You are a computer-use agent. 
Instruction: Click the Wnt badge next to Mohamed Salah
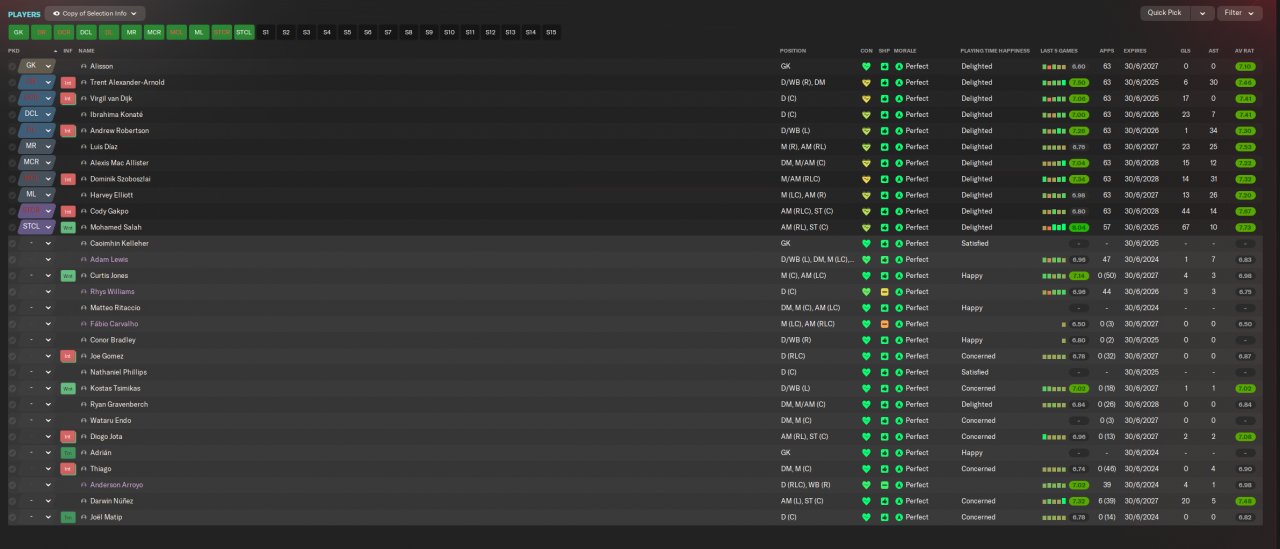pos(68,227)
